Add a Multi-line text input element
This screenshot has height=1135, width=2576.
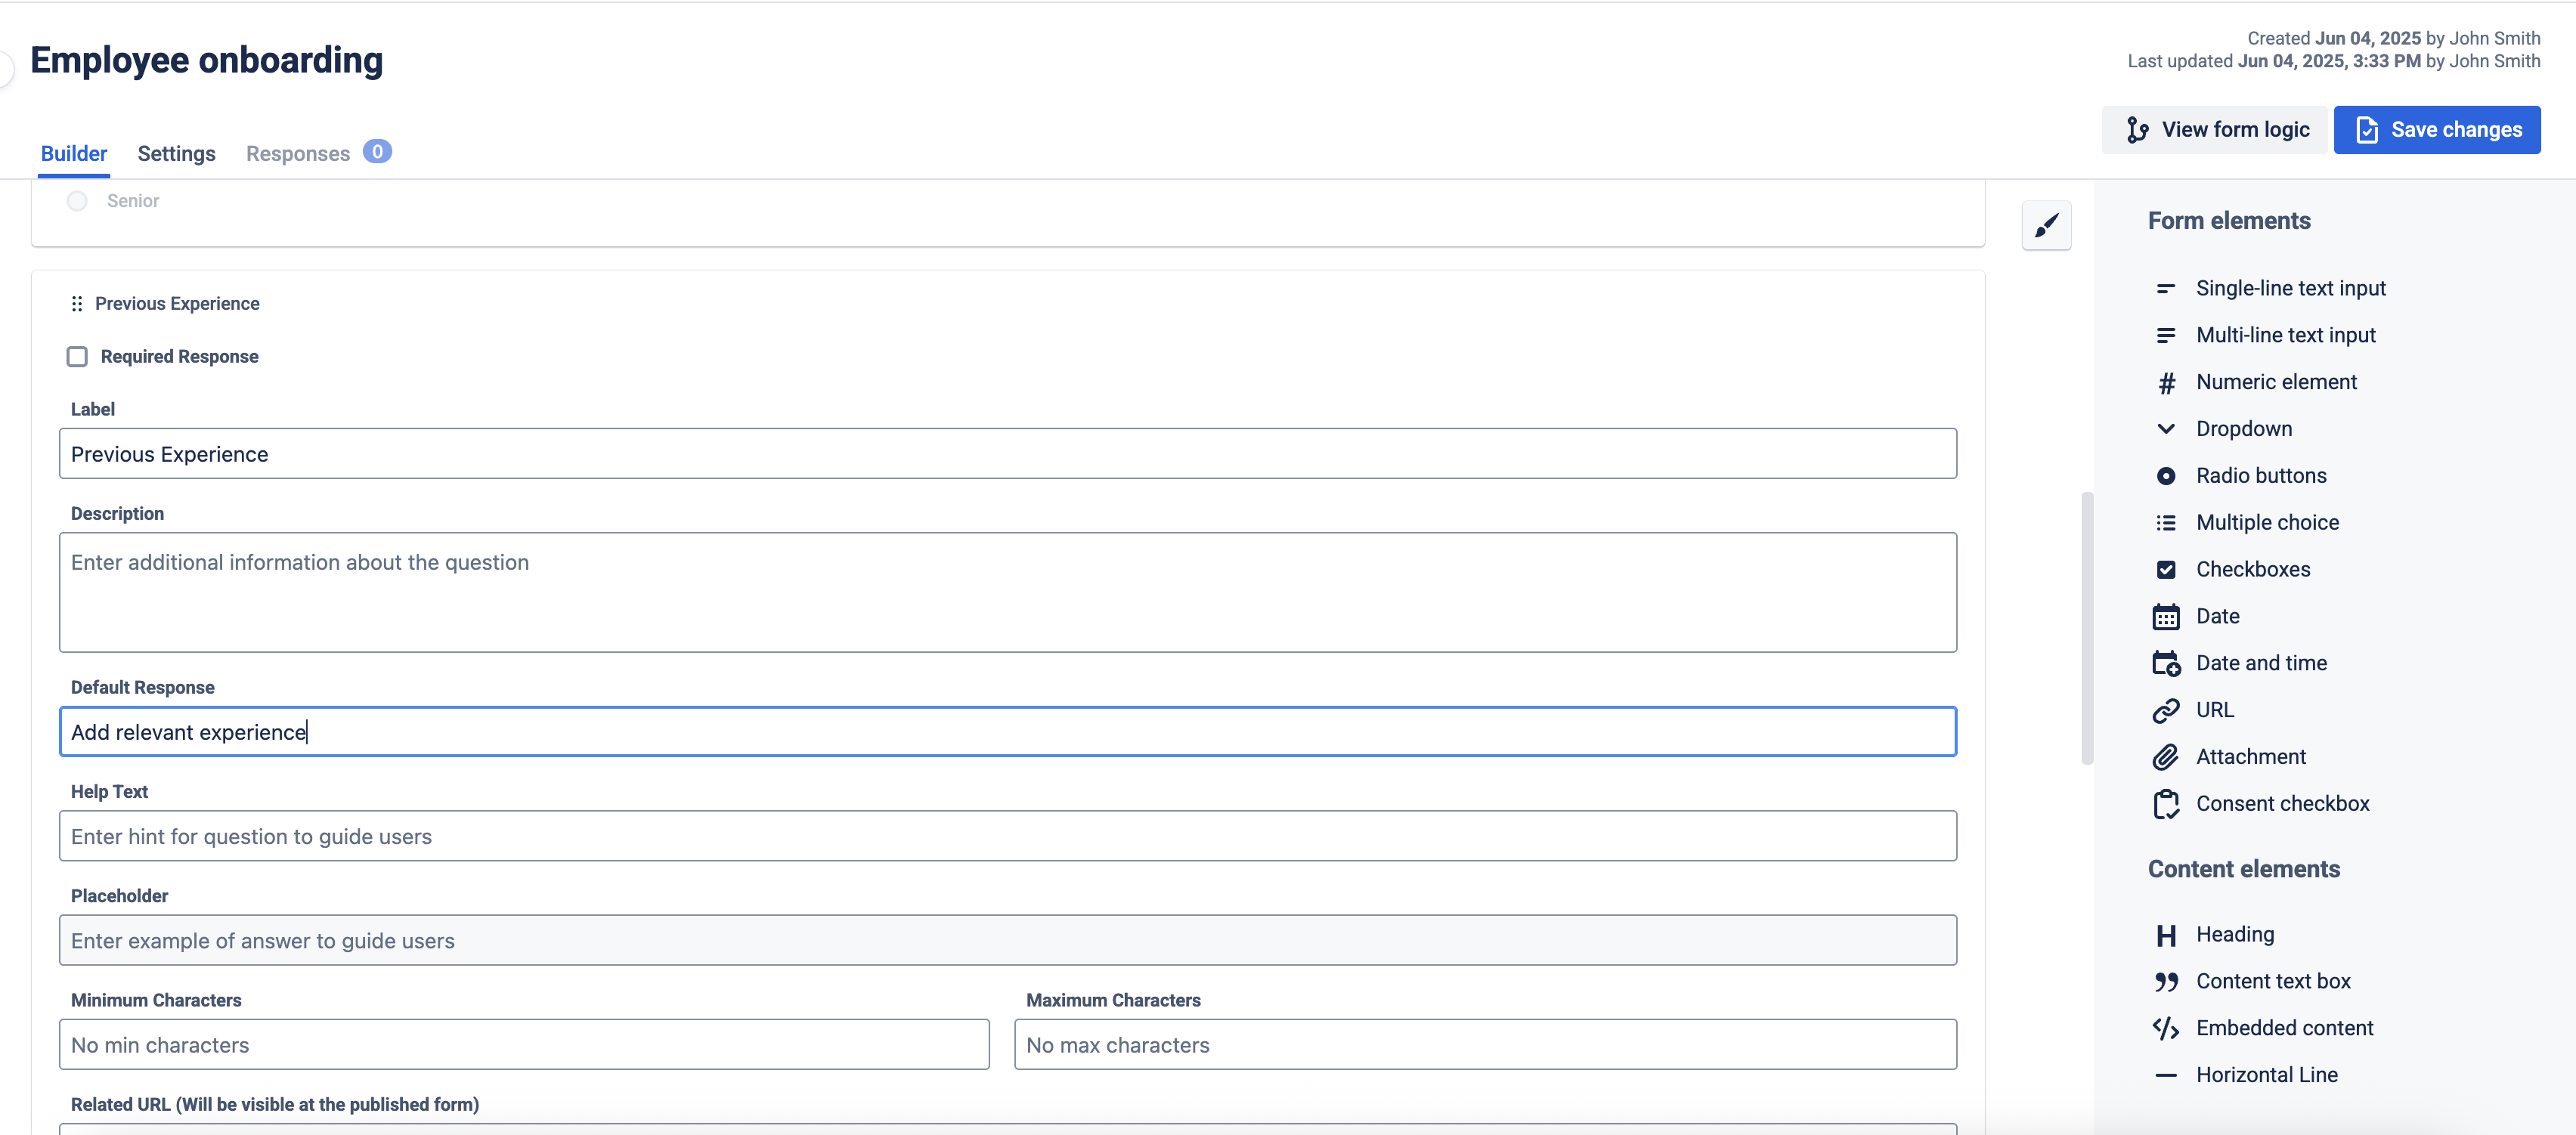pyautogui.click(x=2286, y=335)
